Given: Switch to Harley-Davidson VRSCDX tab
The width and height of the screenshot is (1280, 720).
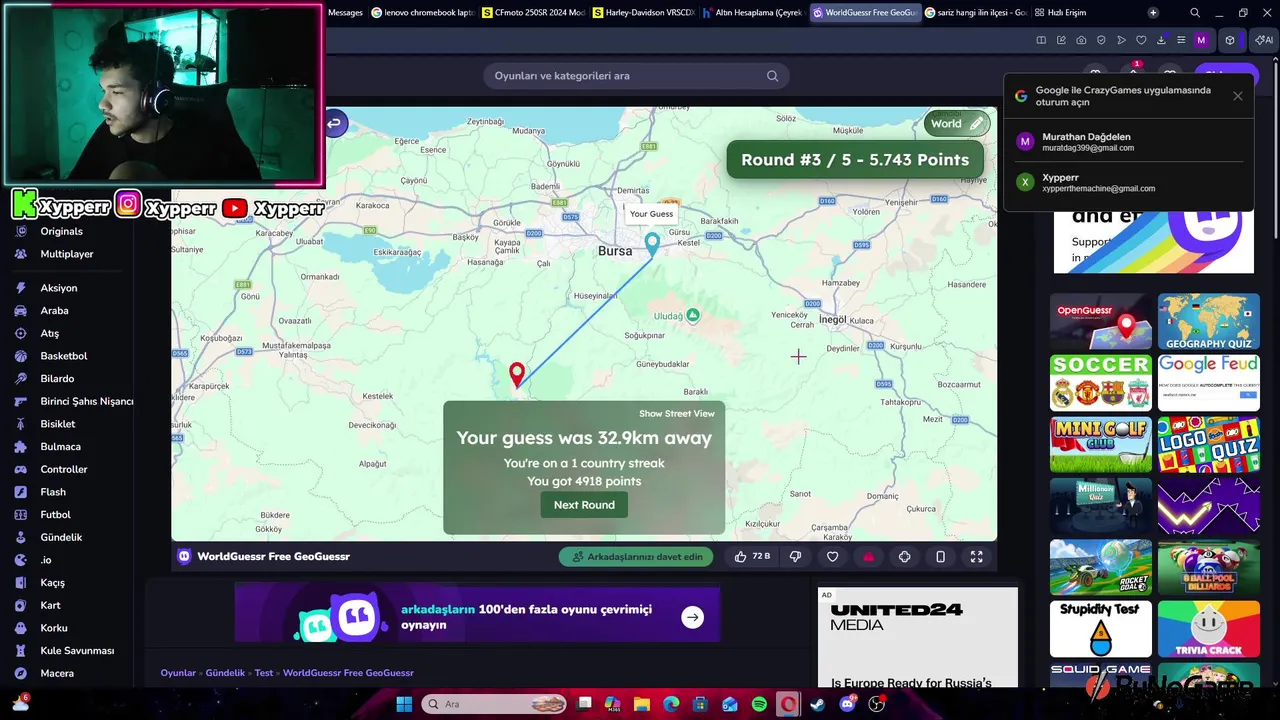Looking at the screenshot, I should pyautogui.click(x=644, y=13).
